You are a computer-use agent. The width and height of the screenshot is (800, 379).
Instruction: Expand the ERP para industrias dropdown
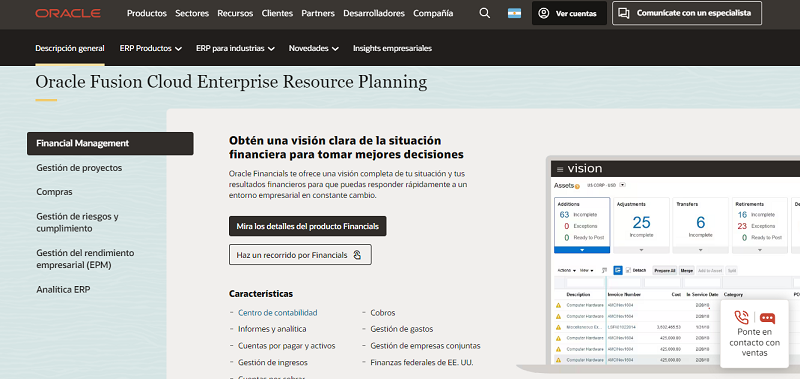point(235,48)
